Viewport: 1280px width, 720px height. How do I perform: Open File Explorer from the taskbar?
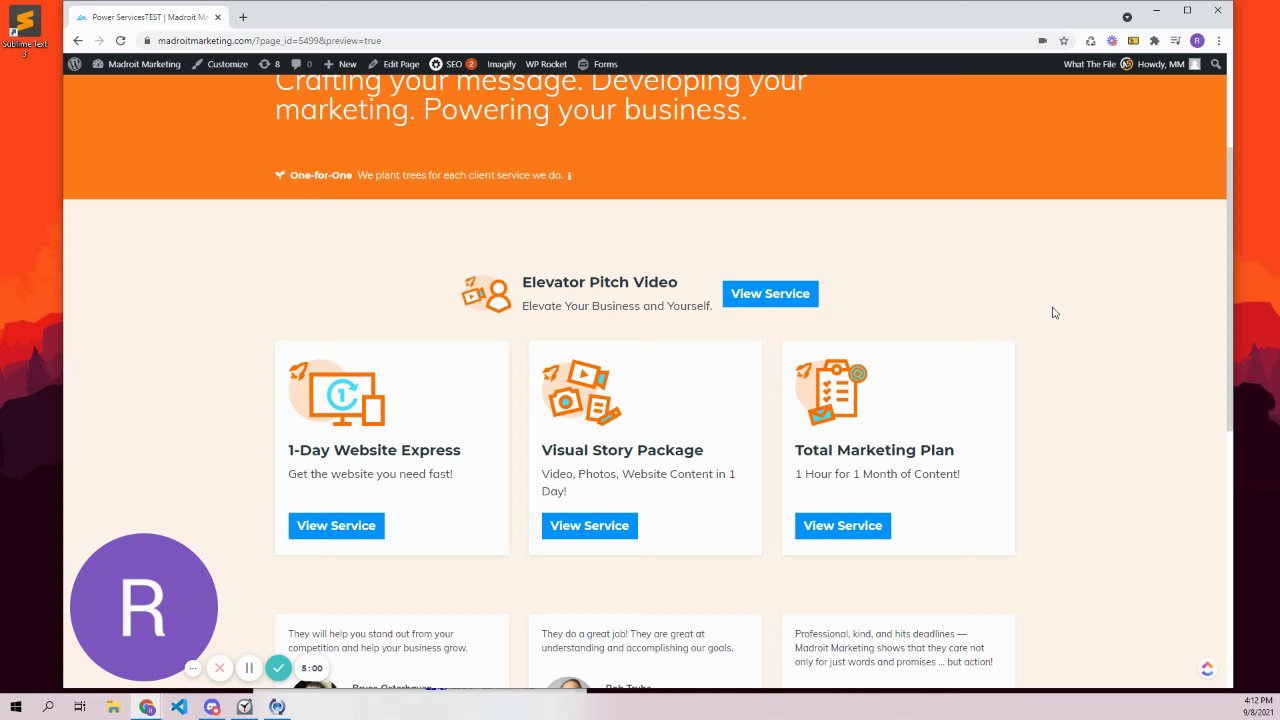(x=114, y=707)
